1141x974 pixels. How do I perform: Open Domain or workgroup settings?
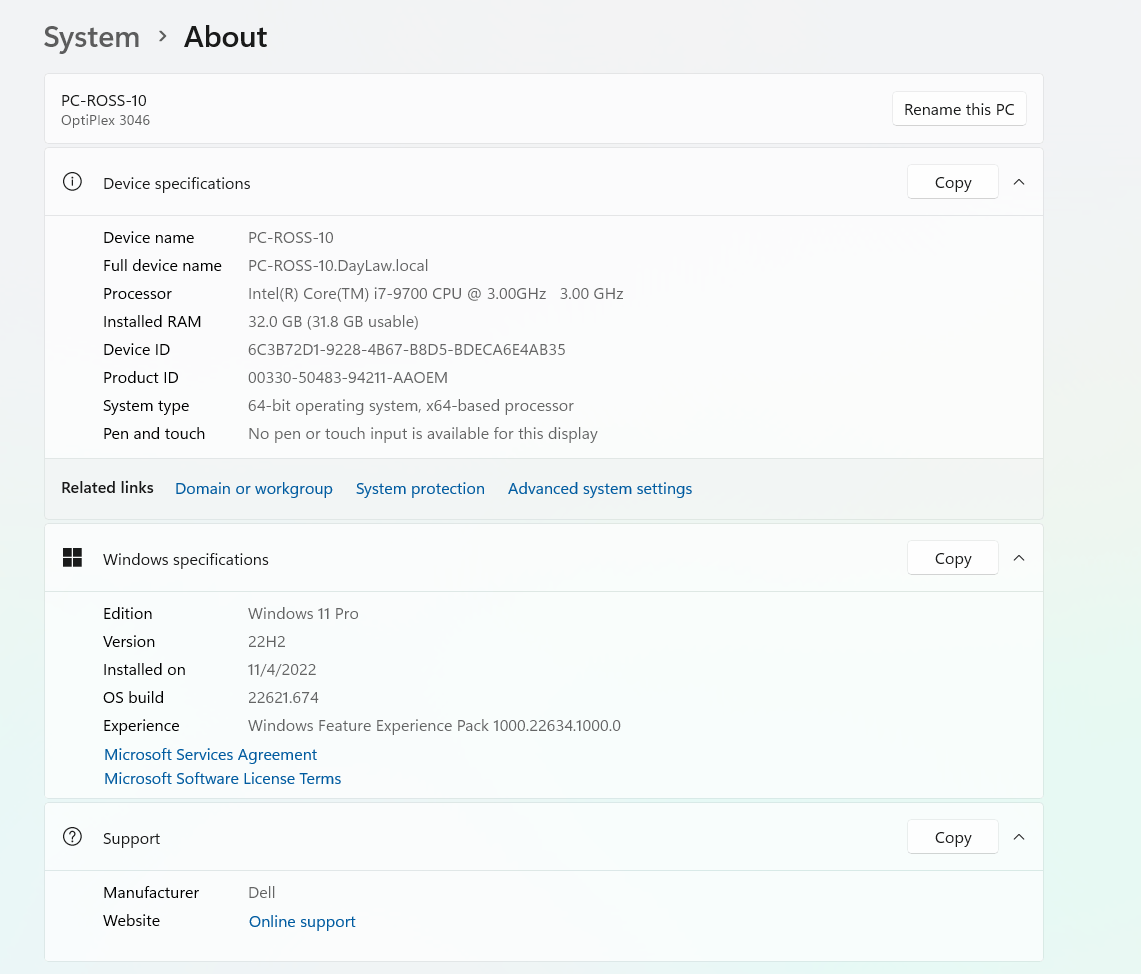253,488
